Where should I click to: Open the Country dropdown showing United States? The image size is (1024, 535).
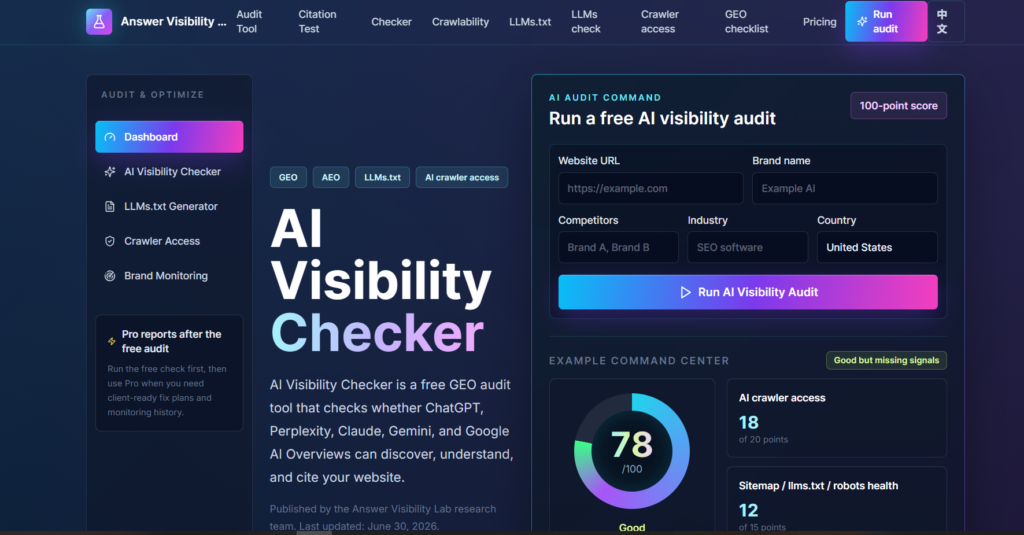pos(877,248)
